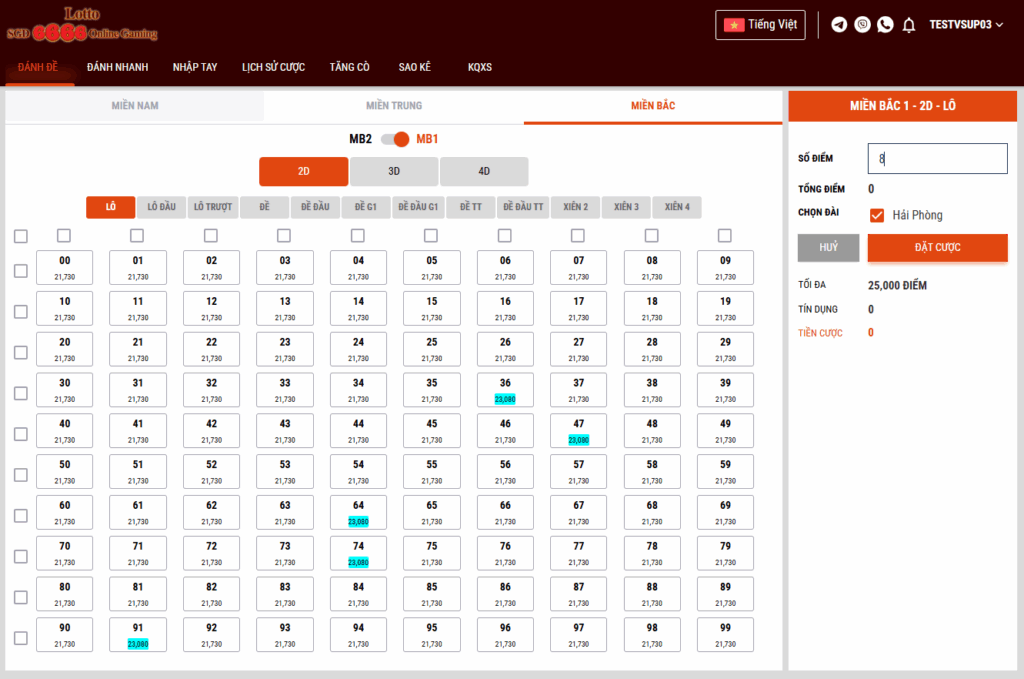Uncheck the Hải Phòng station checkbox
The height and width of the screenshot is (679, 1024).
pyautogui.click(x=876, y=215)
